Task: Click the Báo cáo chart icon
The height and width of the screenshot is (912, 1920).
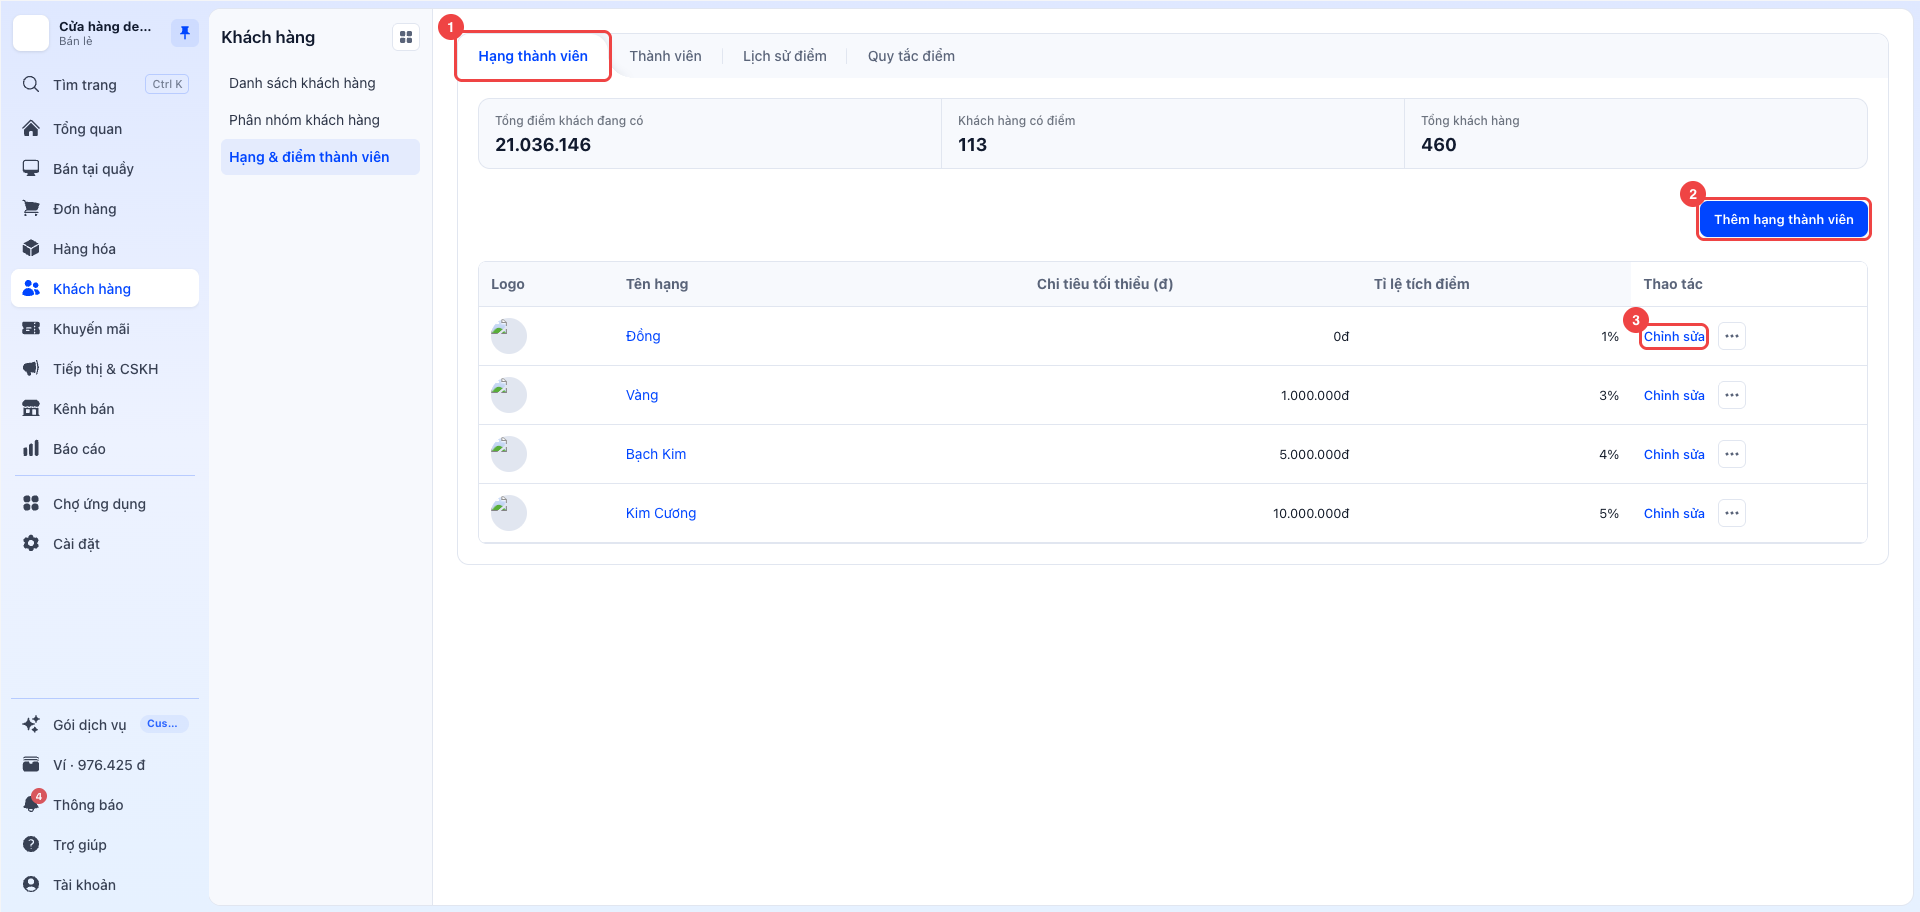Action: pyautogui.click(x=31, y=449)
